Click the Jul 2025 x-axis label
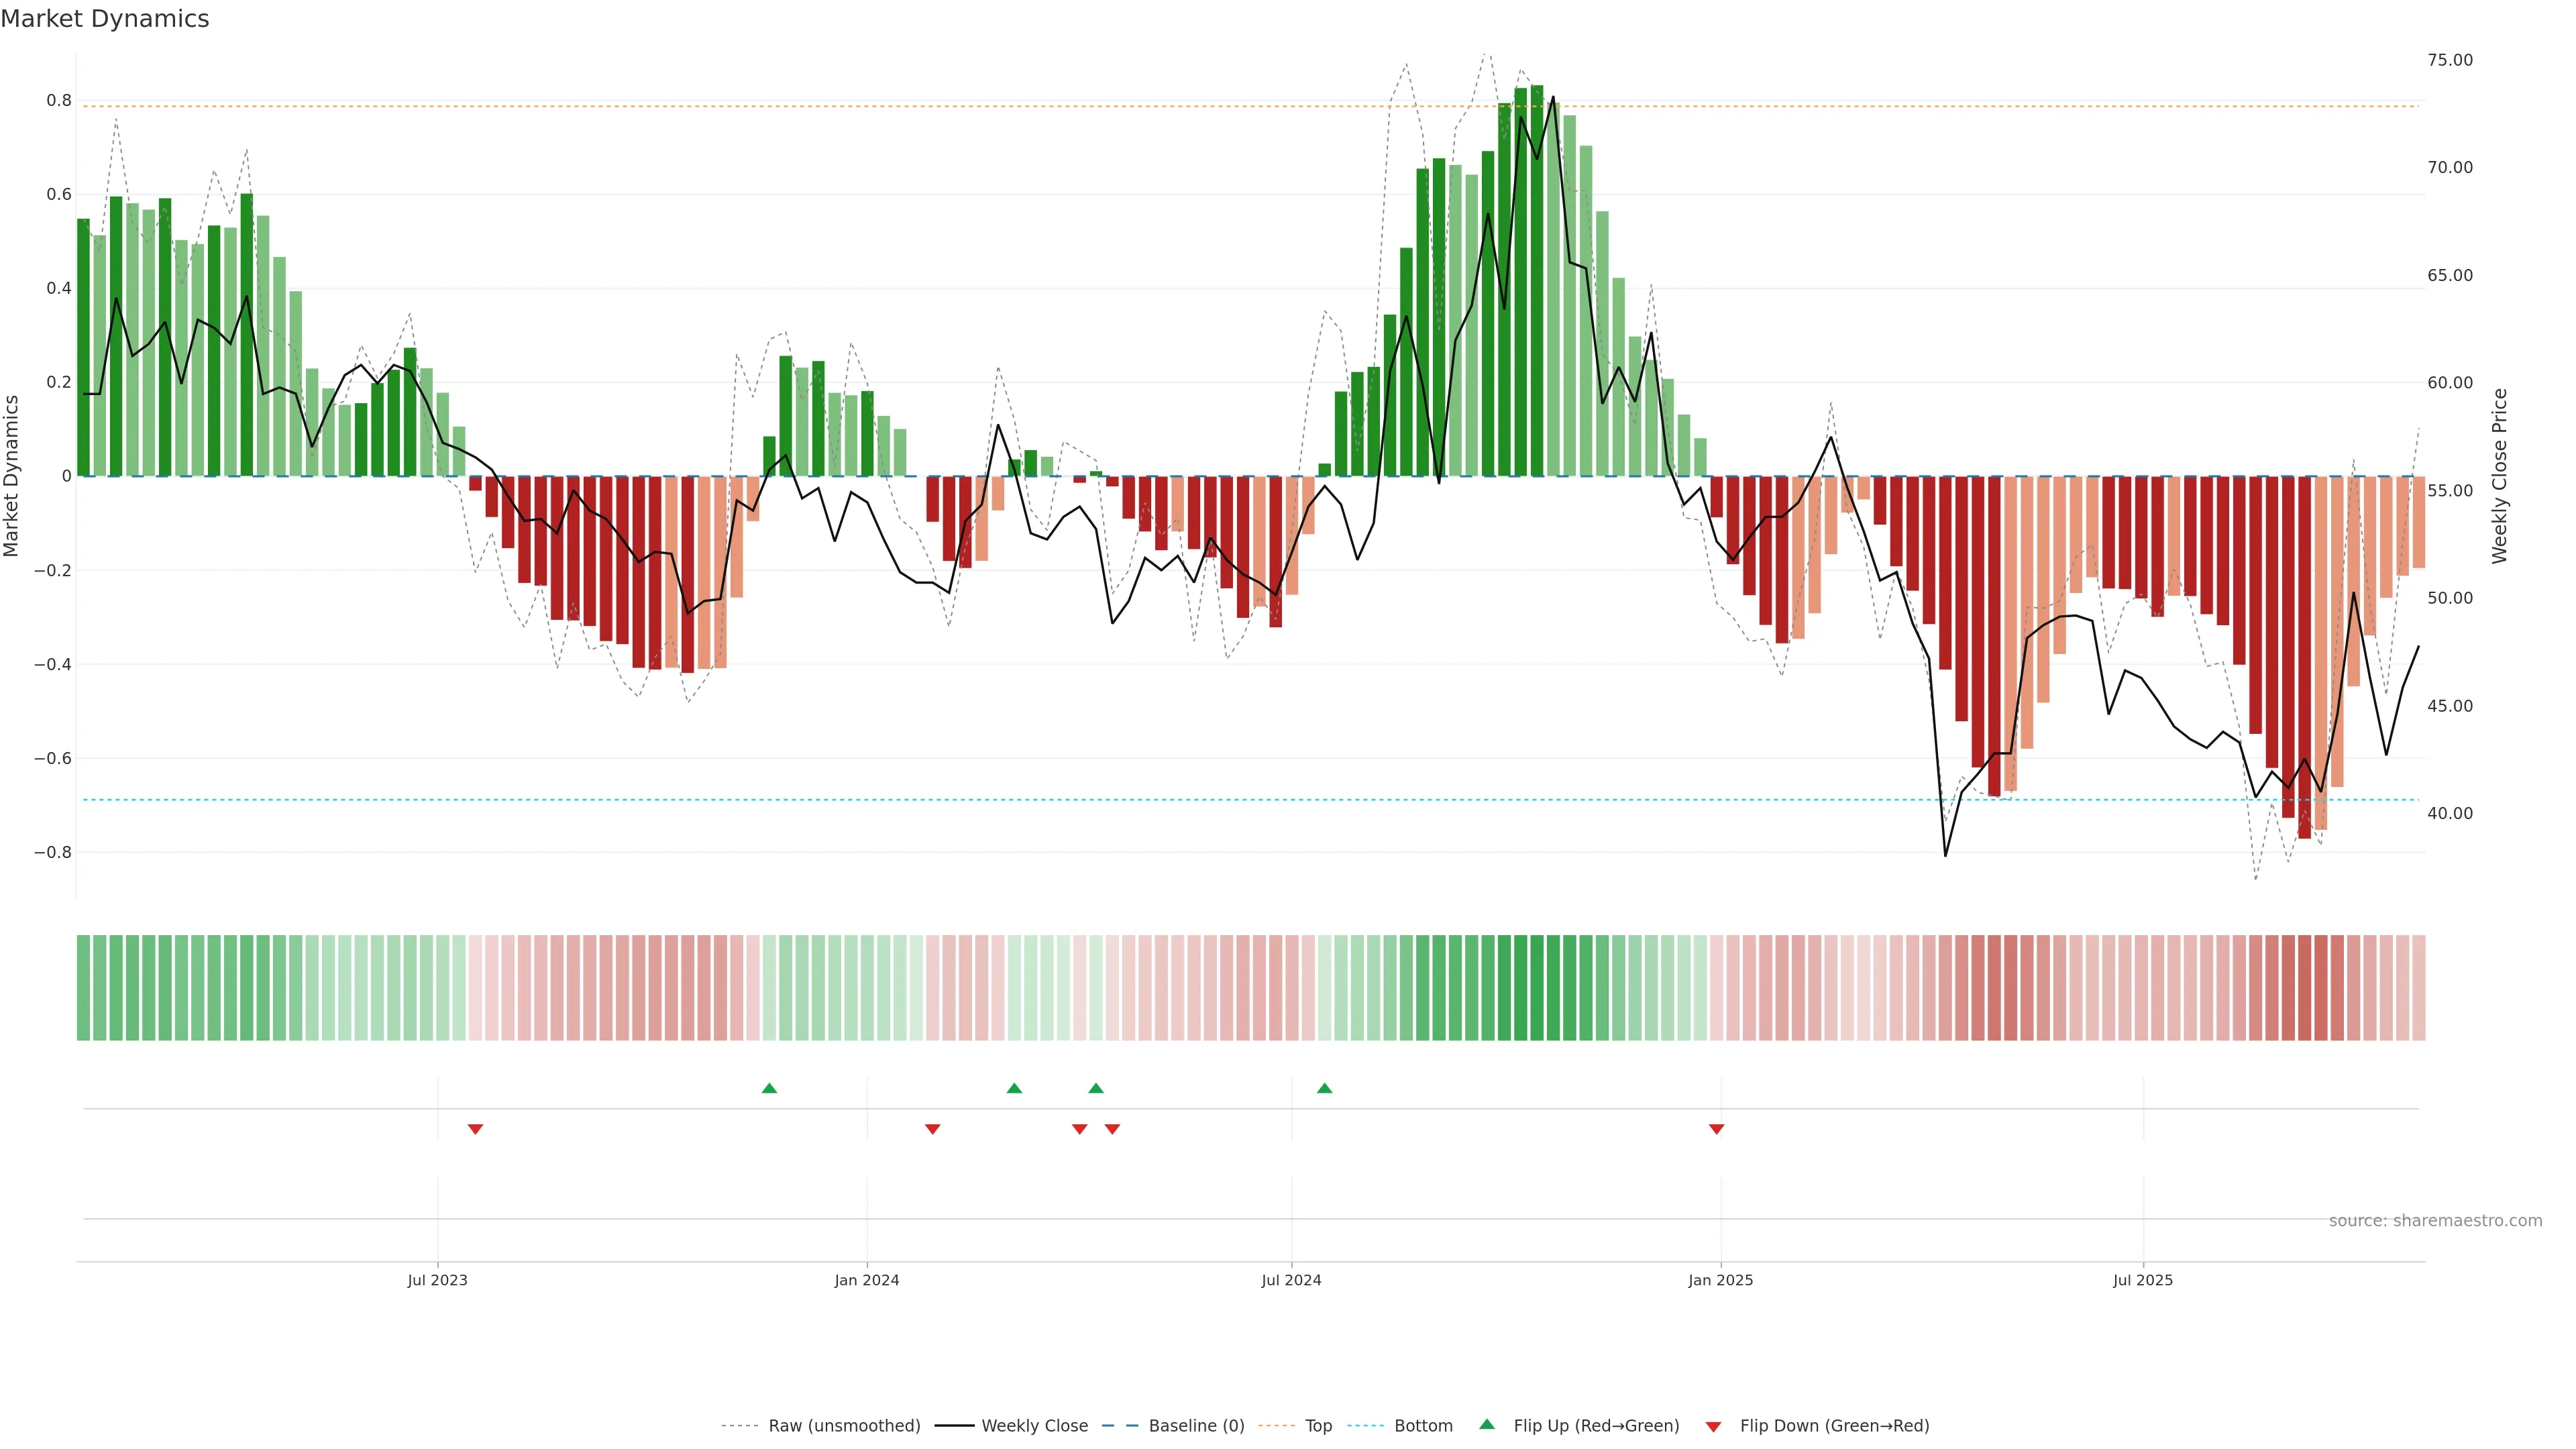 2142,1280
